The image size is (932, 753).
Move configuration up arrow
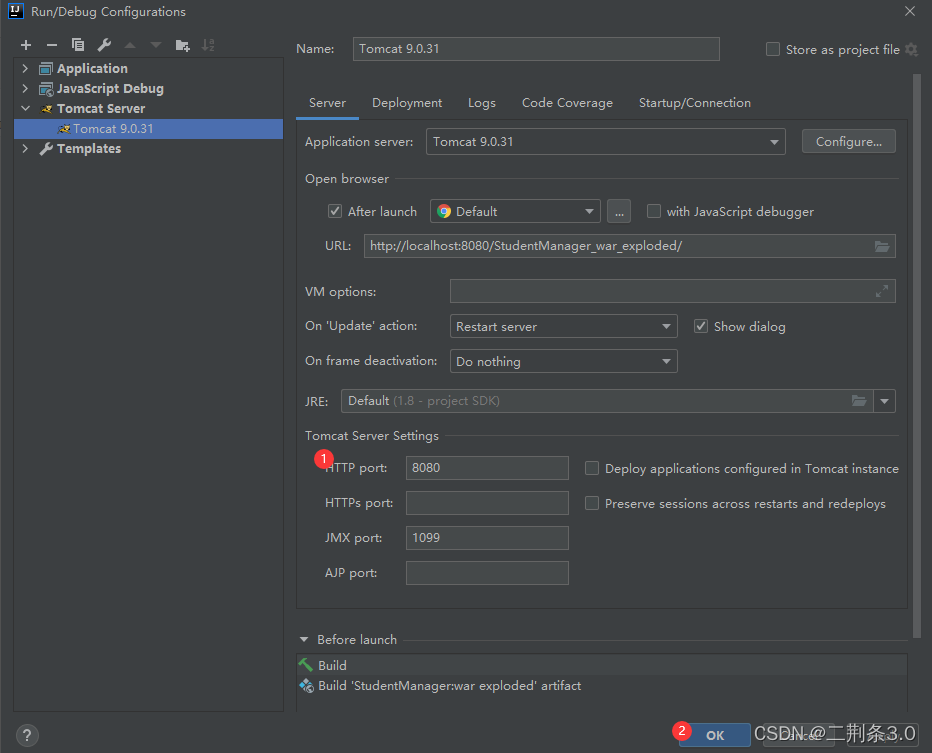(130, 45)
